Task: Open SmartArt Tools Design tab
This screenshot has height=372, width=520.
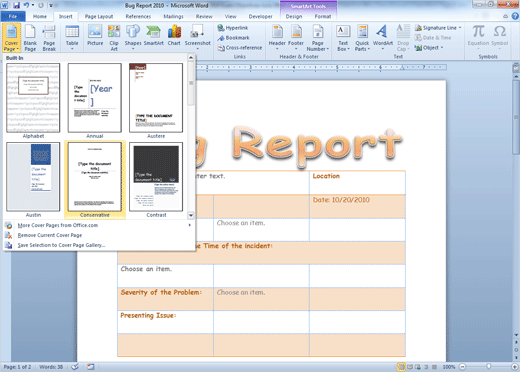Action: coord(294,16)
